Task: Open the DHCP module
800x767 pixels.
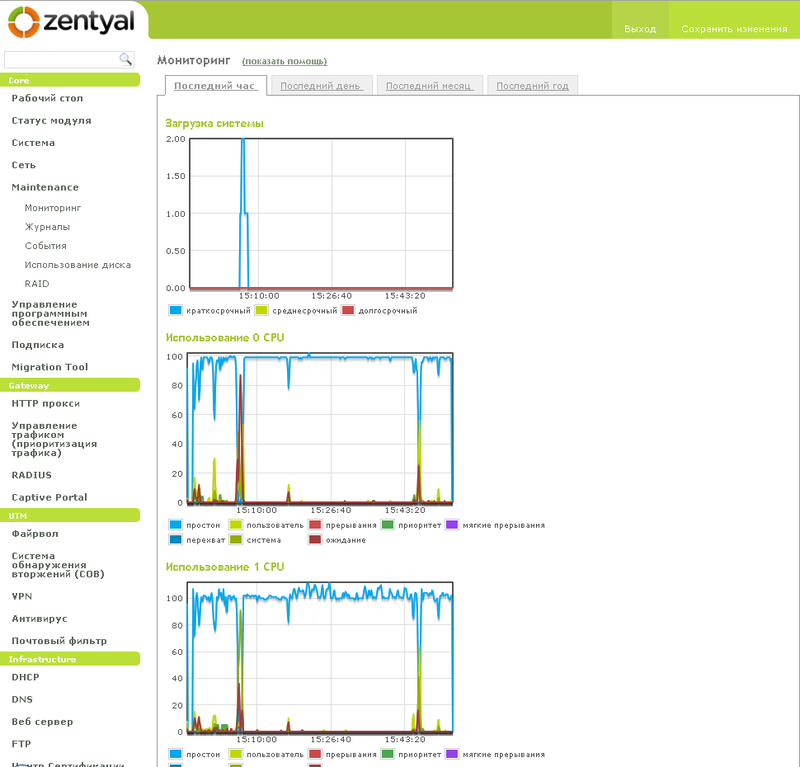Action: [24, 677]
